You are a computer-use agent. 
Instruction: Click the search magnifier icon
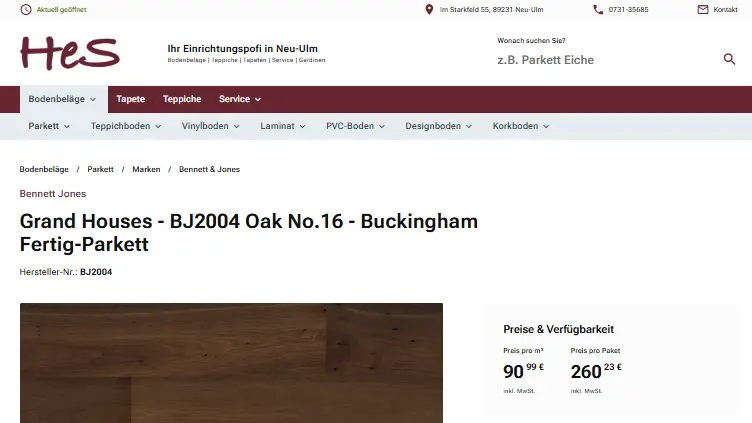[729, 59]
